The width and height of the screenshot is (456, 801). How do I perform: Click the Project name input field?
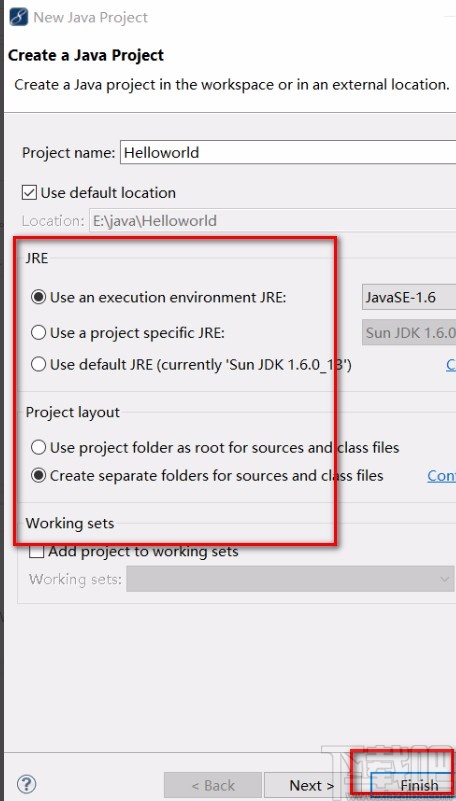tap(288, 153)
